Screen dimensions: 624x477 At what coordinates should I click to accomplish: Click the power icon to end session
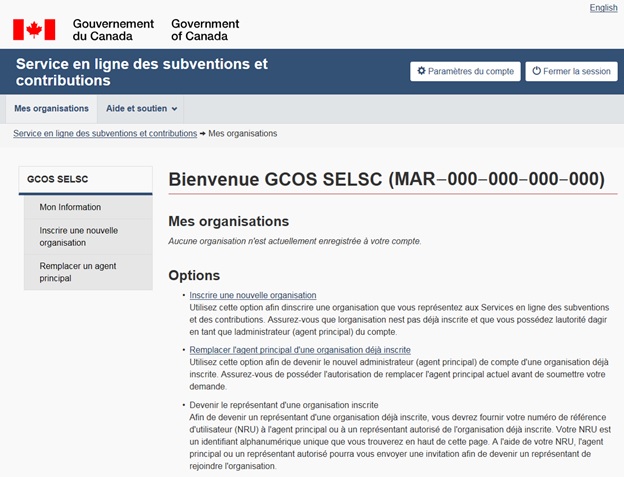[x=536, y=72]
